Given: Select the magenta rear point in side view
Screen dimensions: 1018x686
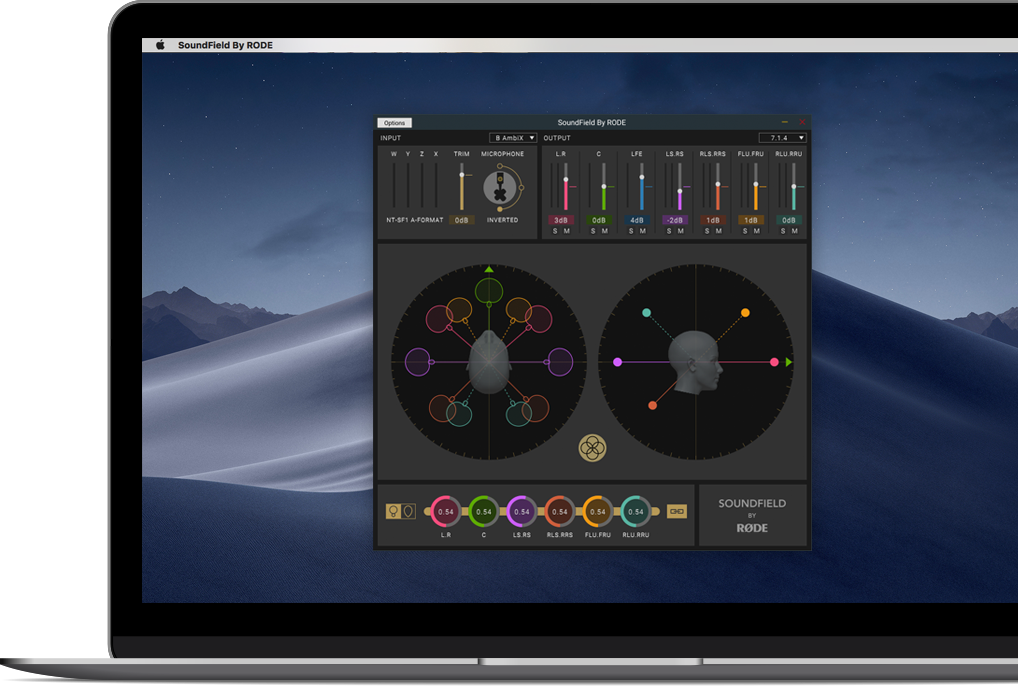Looking at the screenshot, I should pyautogui.click(x=617, y=362).
